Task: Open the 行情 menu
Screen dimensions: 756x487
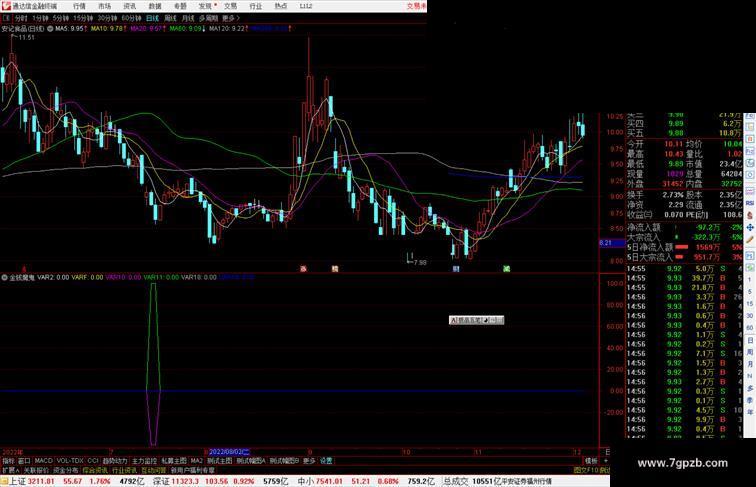Action: tap(79, 6)
